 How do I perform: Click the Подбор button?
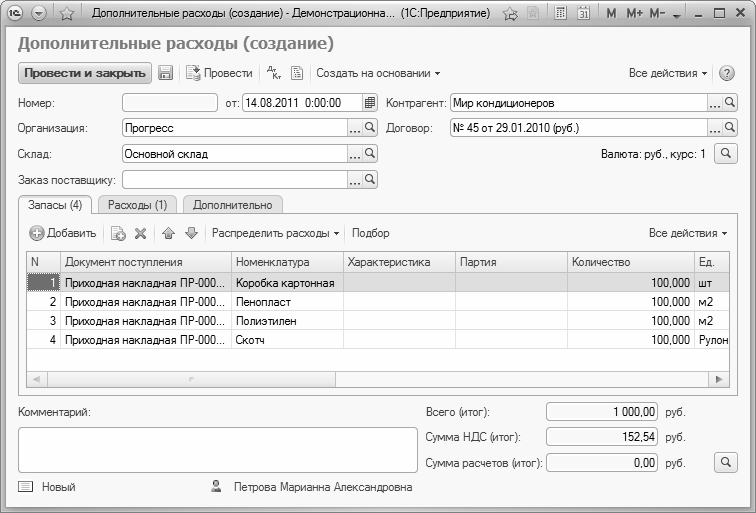coord(370,233)
